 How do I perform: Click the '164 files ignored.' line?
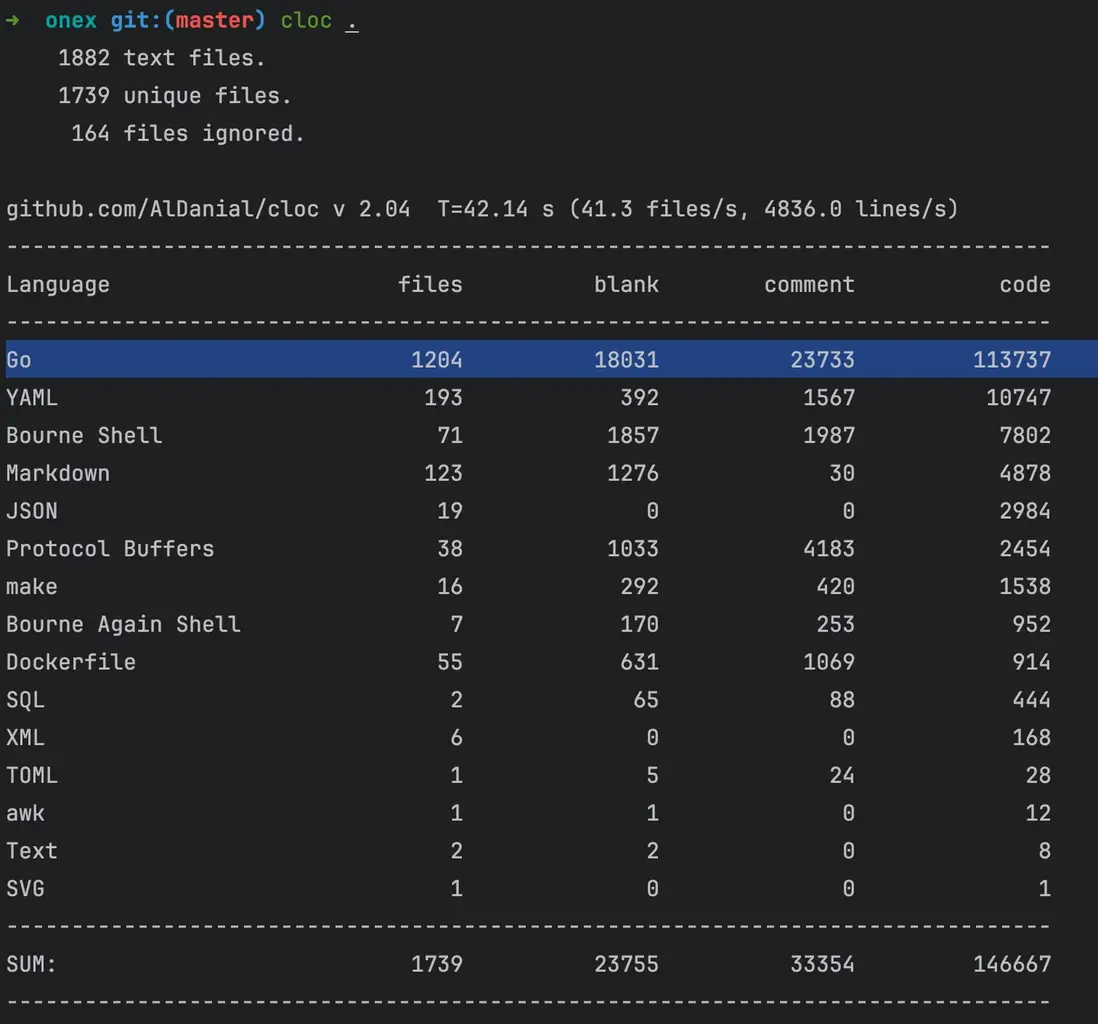(187, 133)
